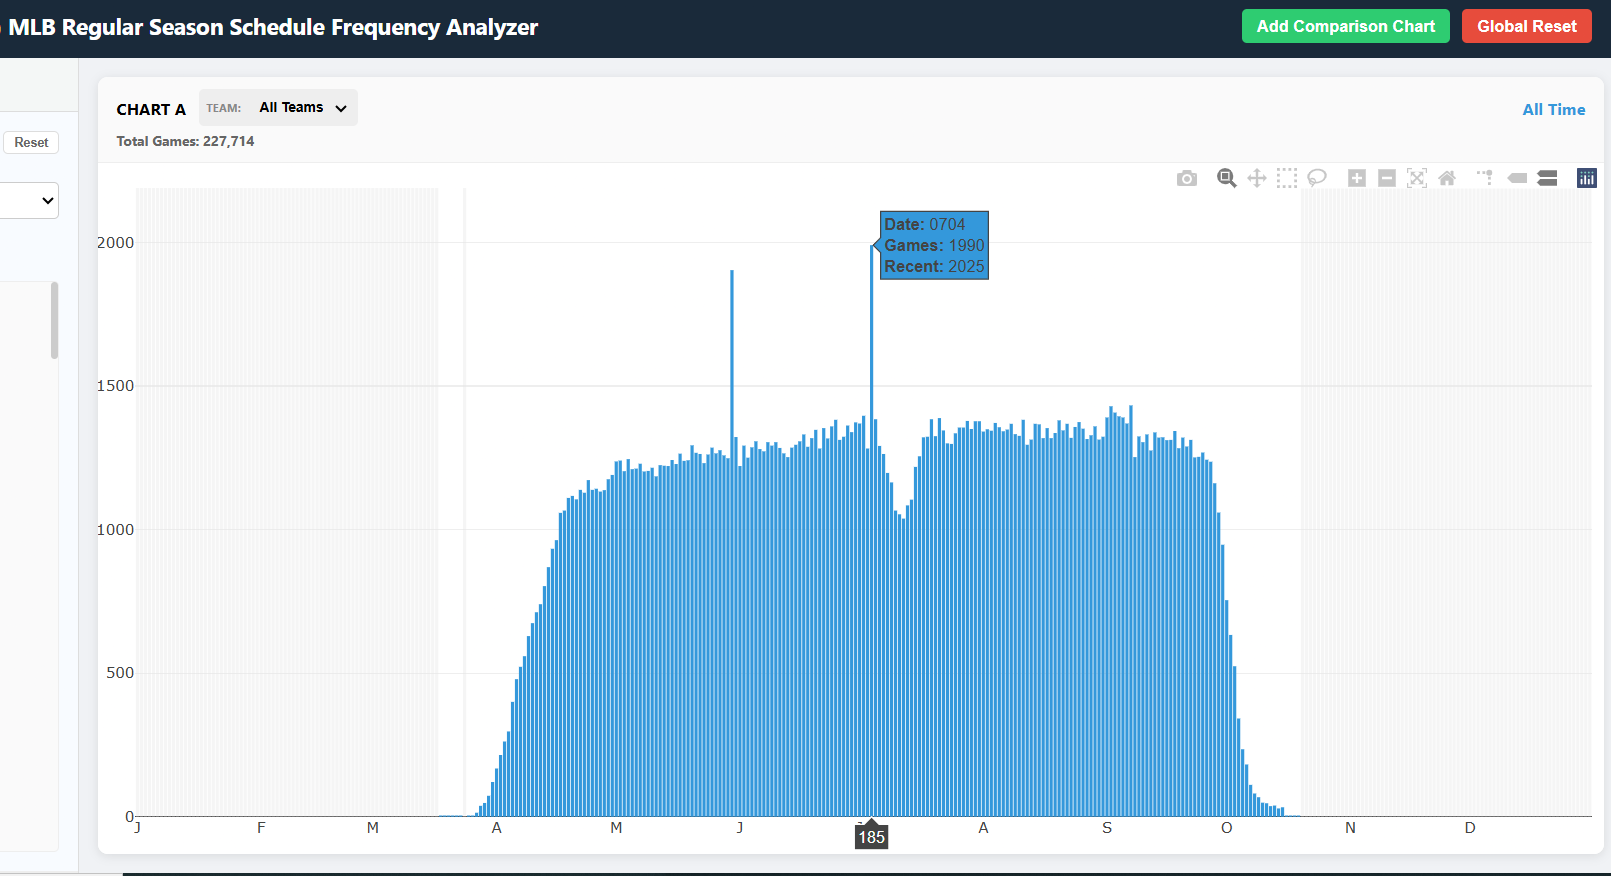The image size is (1611, 876).
Task: Click the Zoom Out minus icon
Action: (1387, 178)
